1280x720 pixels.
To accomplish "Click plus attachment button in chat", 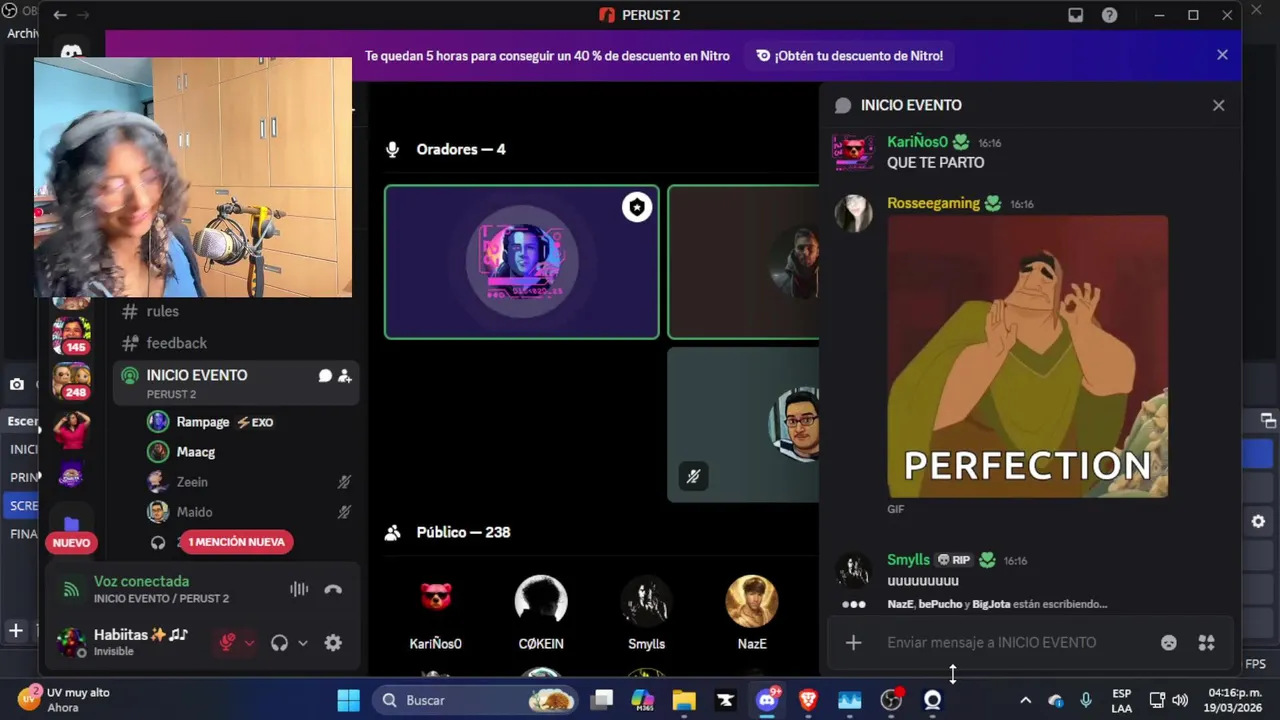I will 853,643.
